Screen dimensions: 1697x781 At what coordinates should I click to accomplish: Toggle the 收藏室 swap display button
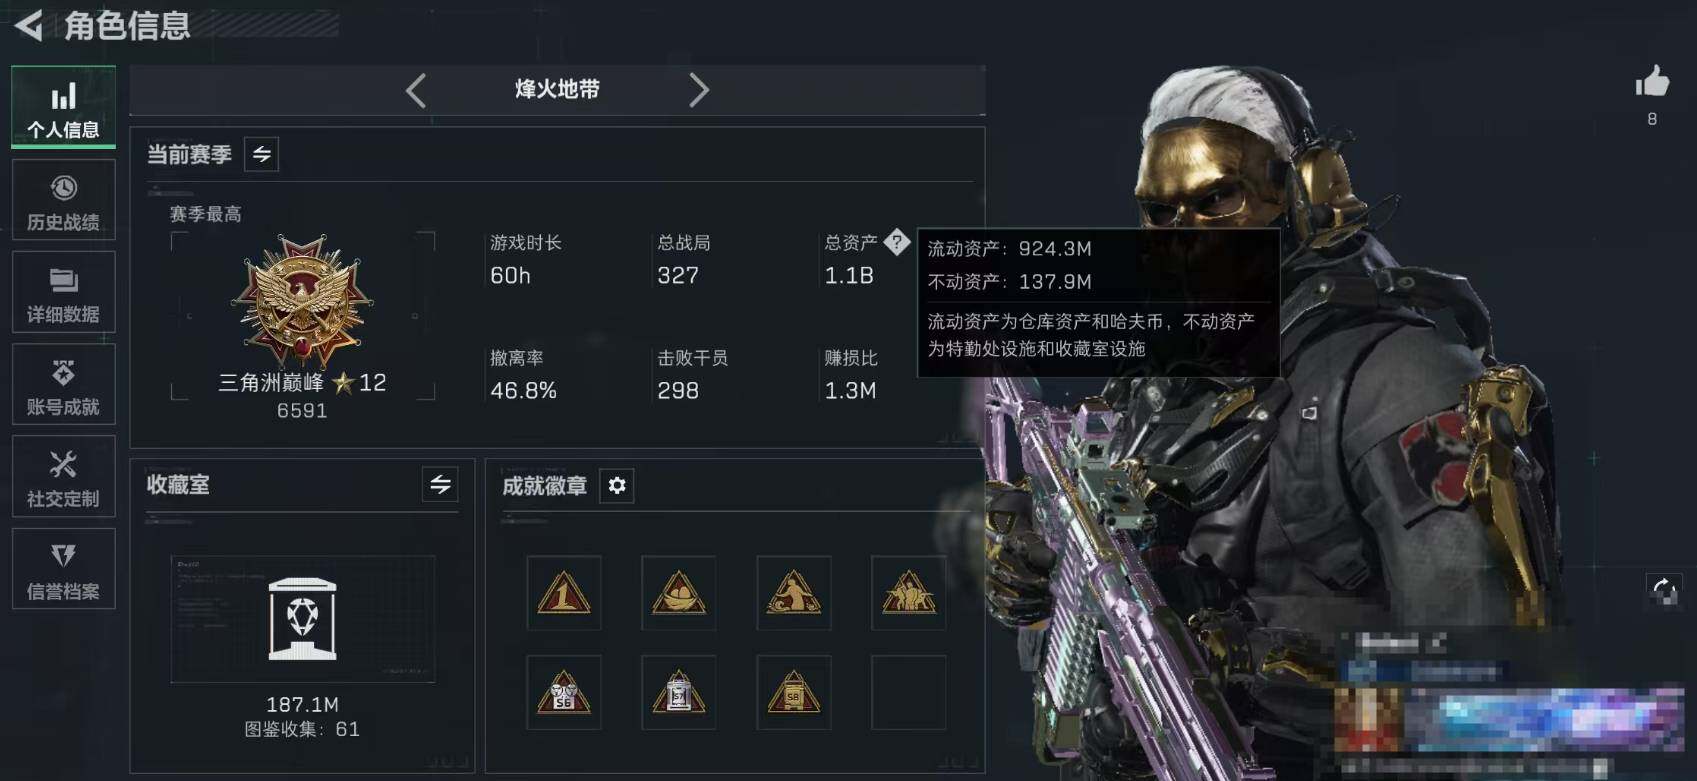(440, 485)
